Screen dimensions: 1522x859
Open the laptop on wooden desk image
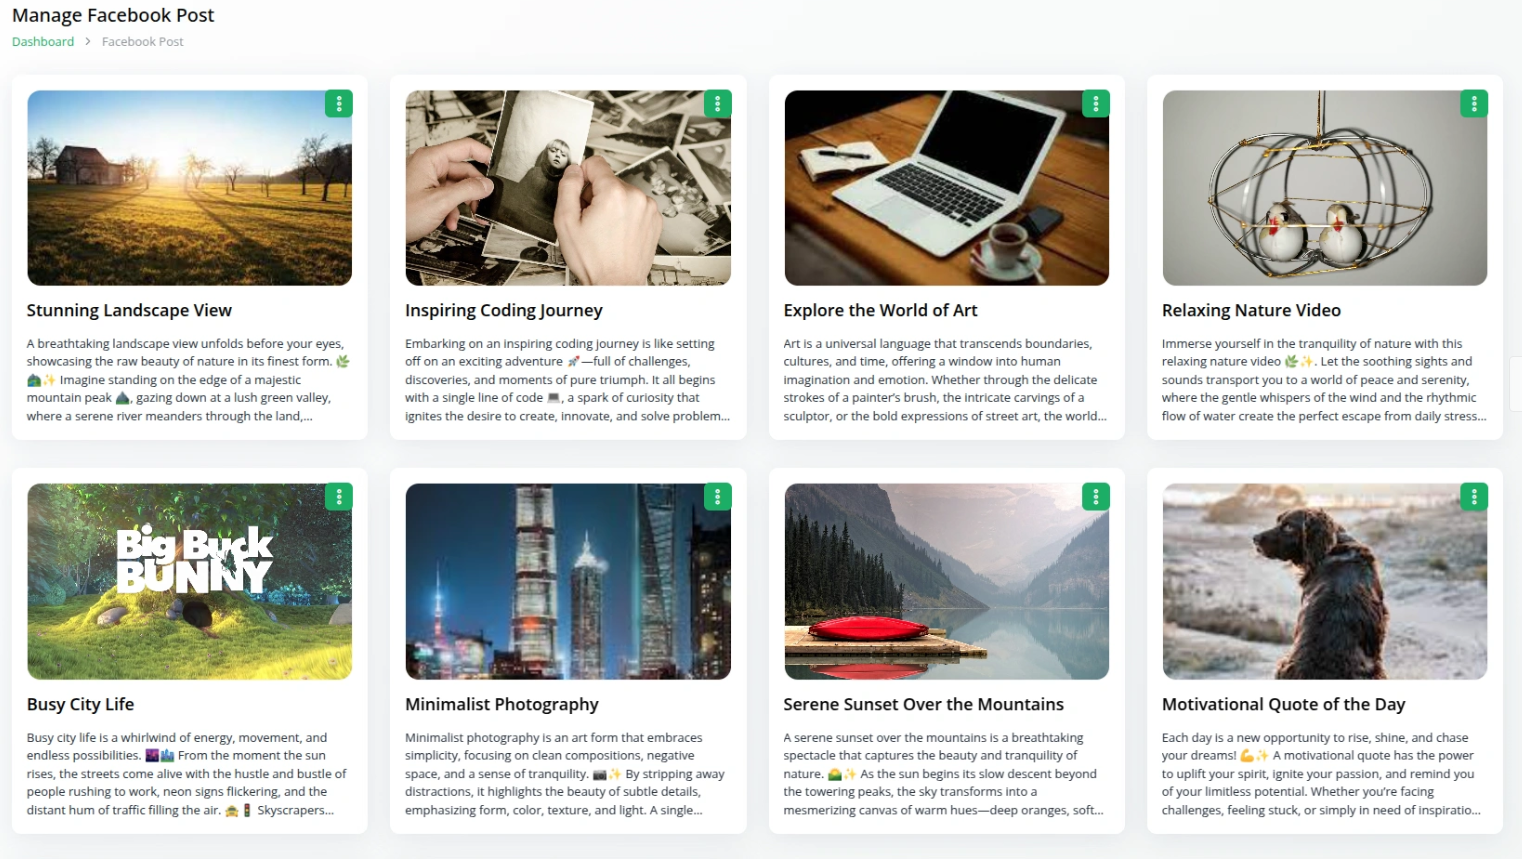click(x=946, y=188)
